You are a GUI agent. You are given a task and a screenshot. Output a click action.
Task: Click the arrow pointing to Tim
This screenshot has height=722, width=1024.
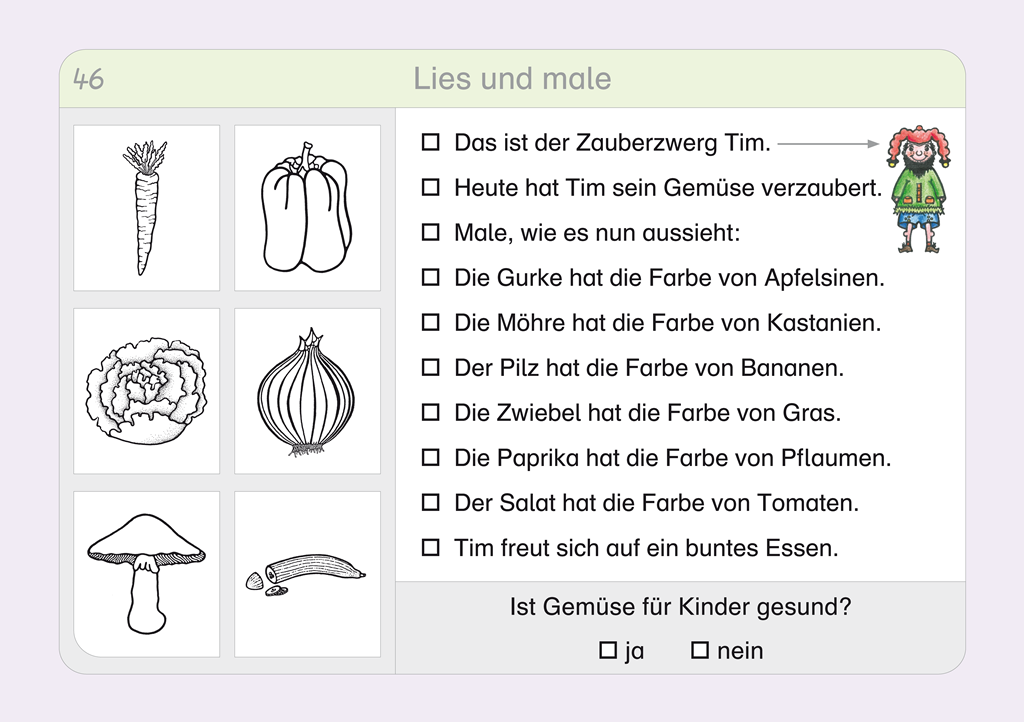827,144
